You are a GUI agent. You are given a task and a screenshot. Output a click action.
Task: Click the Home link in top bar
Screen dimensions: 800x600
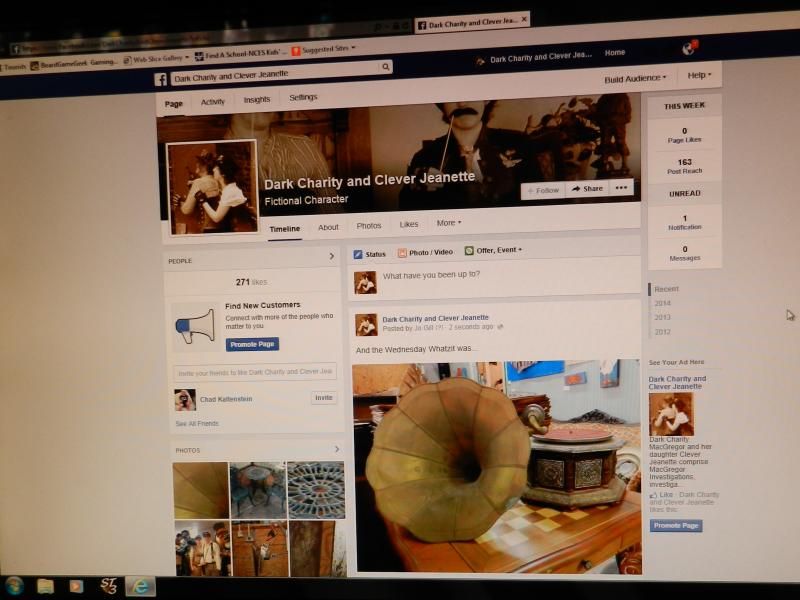click(615, 52)
